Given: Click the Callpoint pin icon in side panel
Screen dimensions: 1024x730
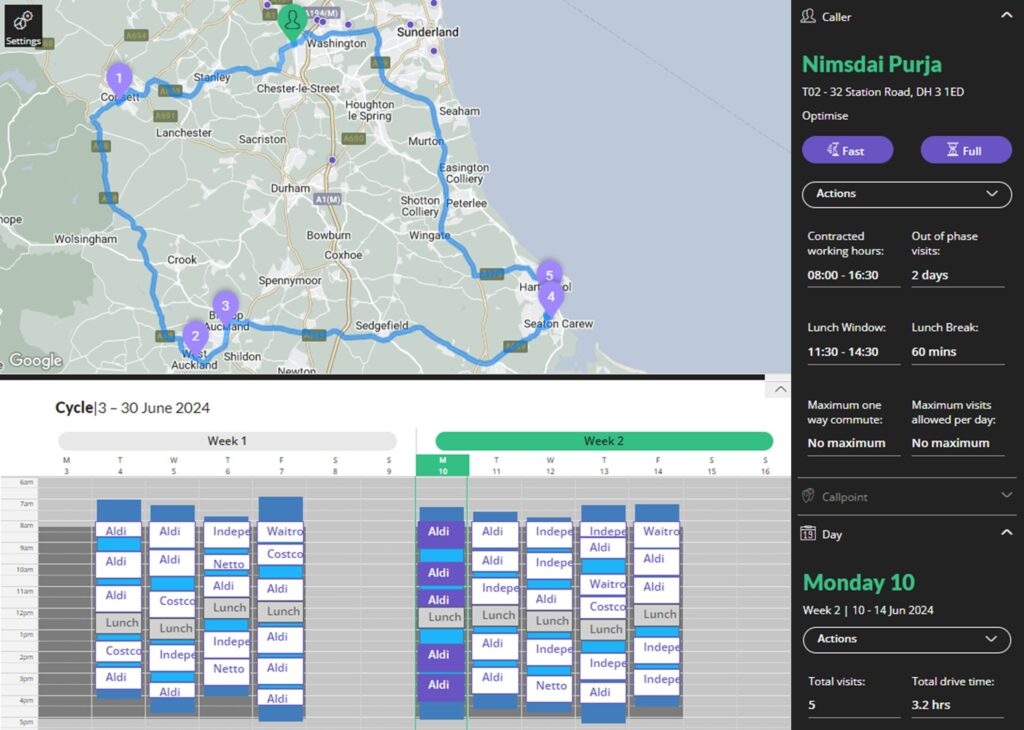Looking at the screenshot, I should click(x=808, y=496).
